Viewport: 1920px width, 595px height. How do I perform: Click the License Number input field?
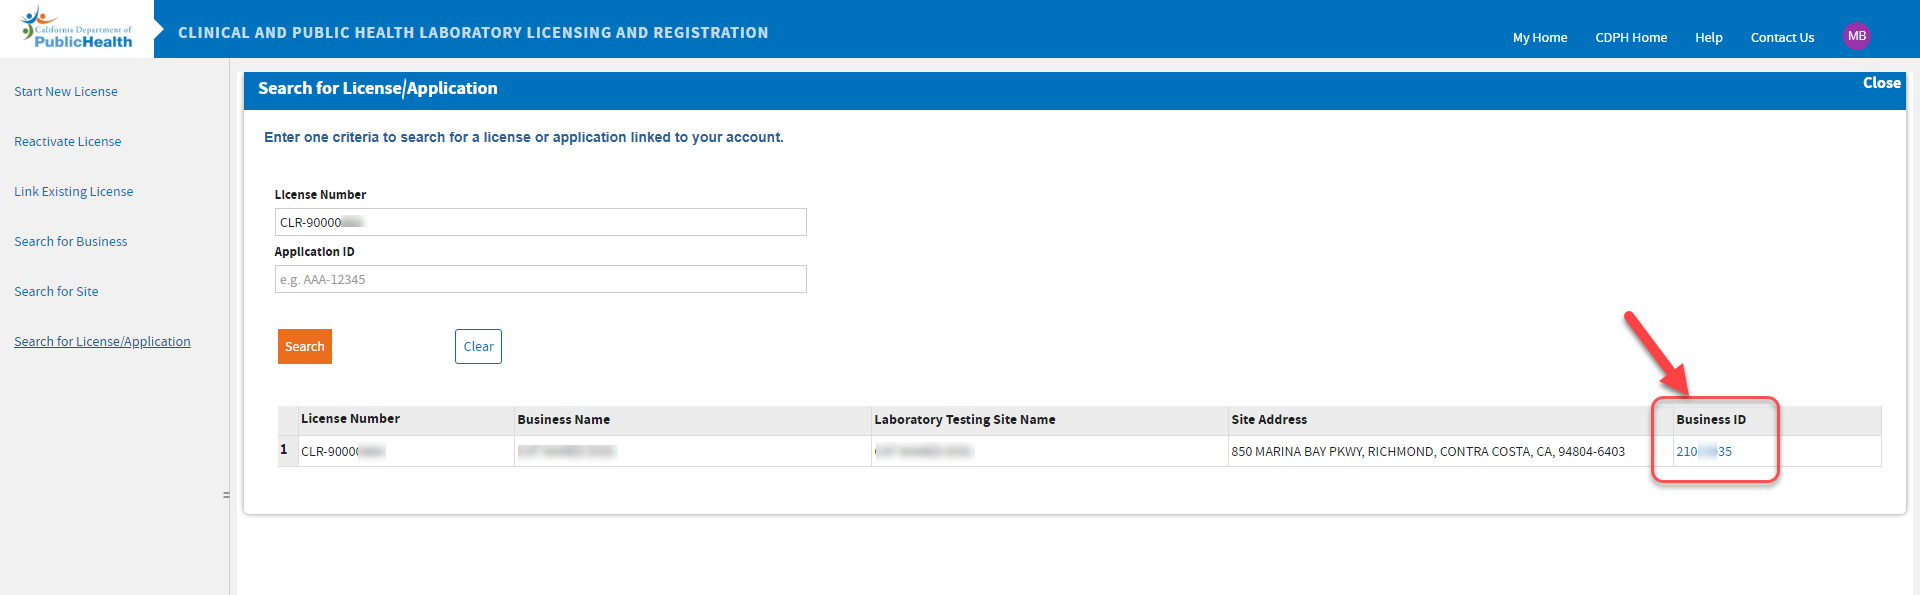(x=540, y=221)
